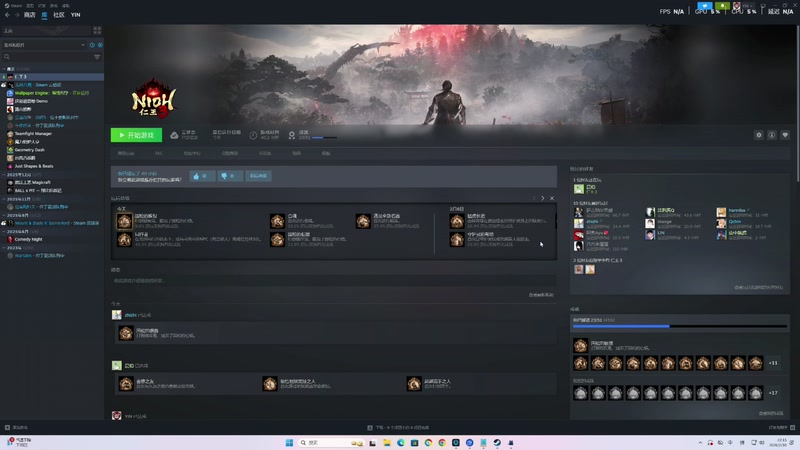The height and width of the screenshot is (450, 800).
Task: Select Wallpaper Engine in the library list
Action: point(52,93)
